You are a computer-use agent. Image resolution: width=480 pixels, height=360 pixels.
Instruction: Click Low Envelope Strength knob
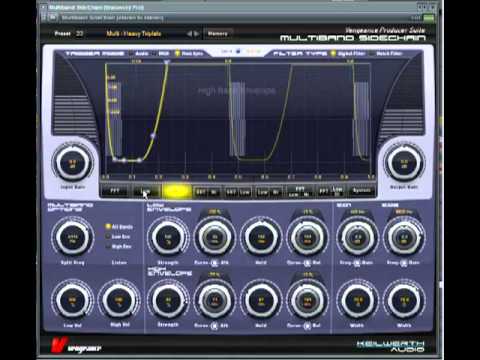pos(168,238)
